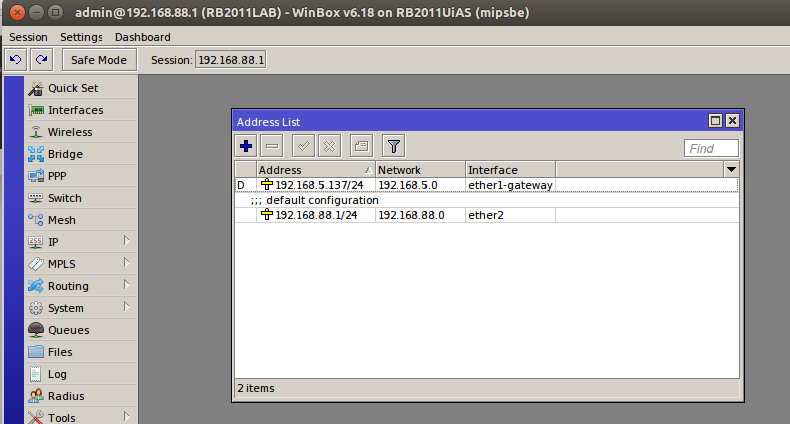The height and width of the screenshot is (424, 790).
Task: Open Files in the sidebar
Action: pos(60,352)
